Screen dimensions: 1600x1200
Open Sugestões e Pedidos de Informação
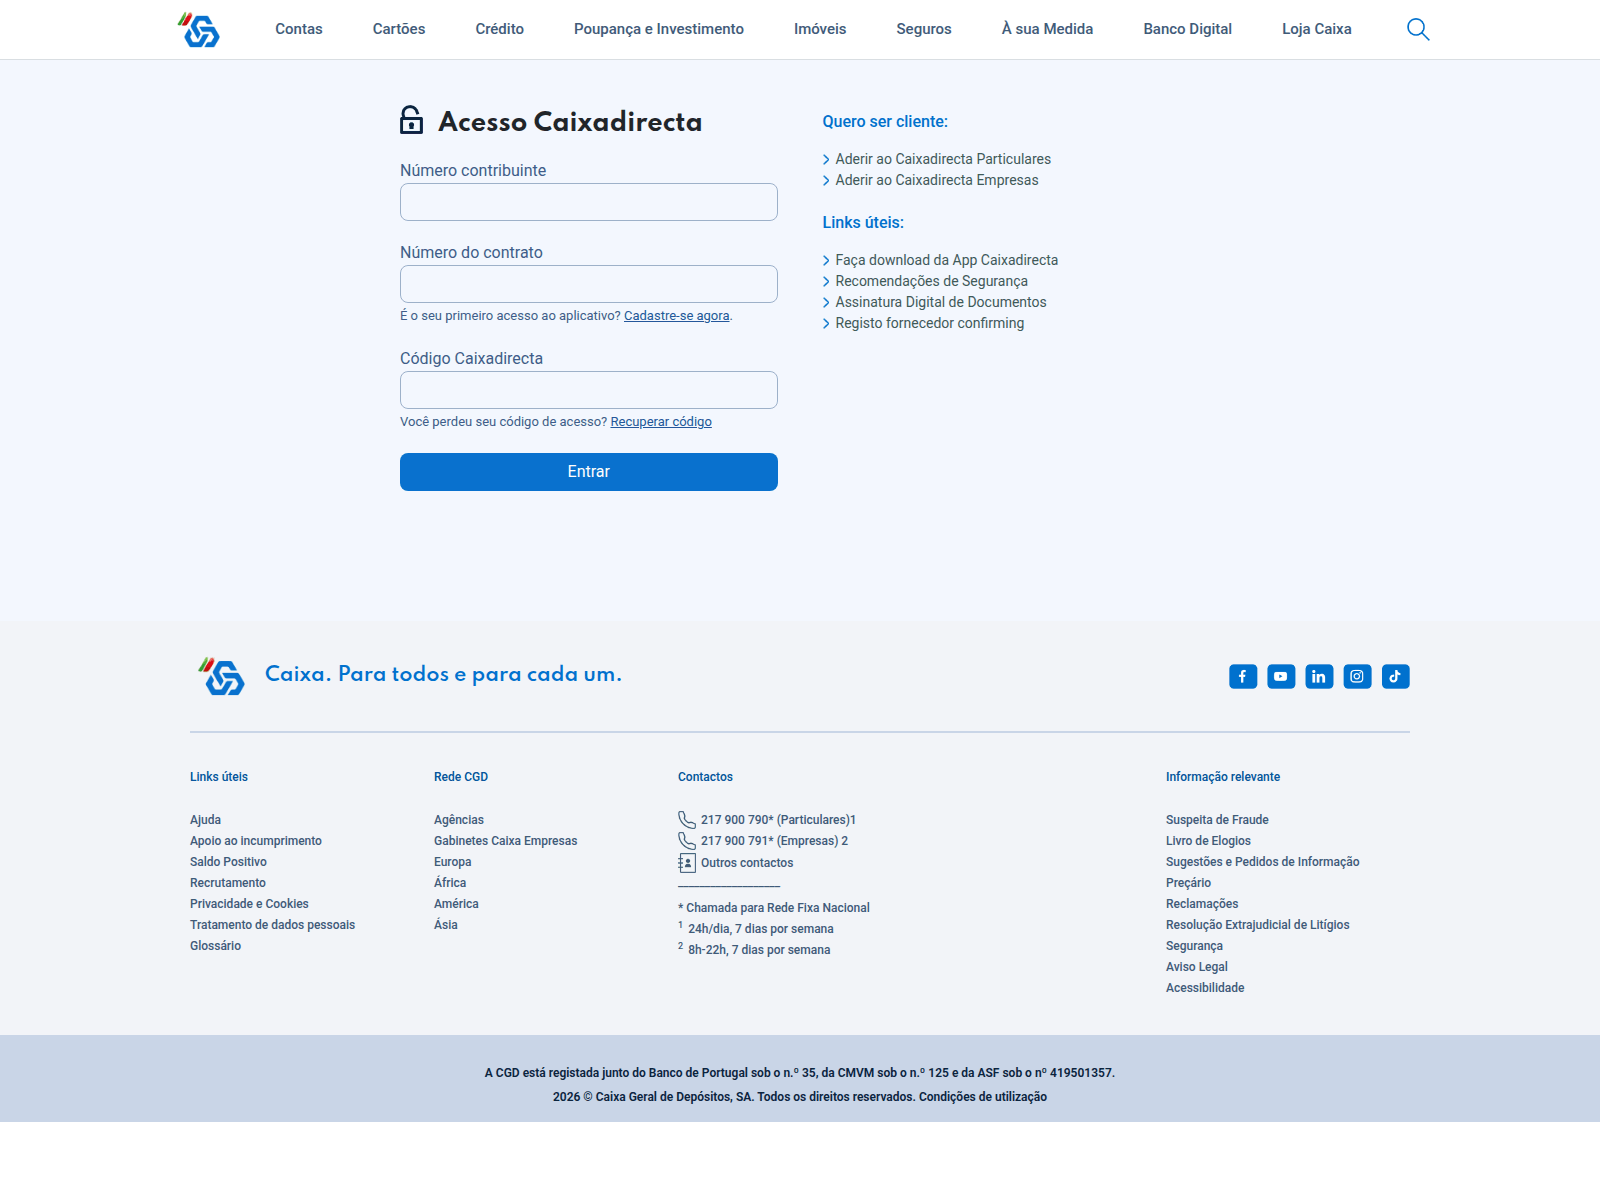(x=1263, y=862)
